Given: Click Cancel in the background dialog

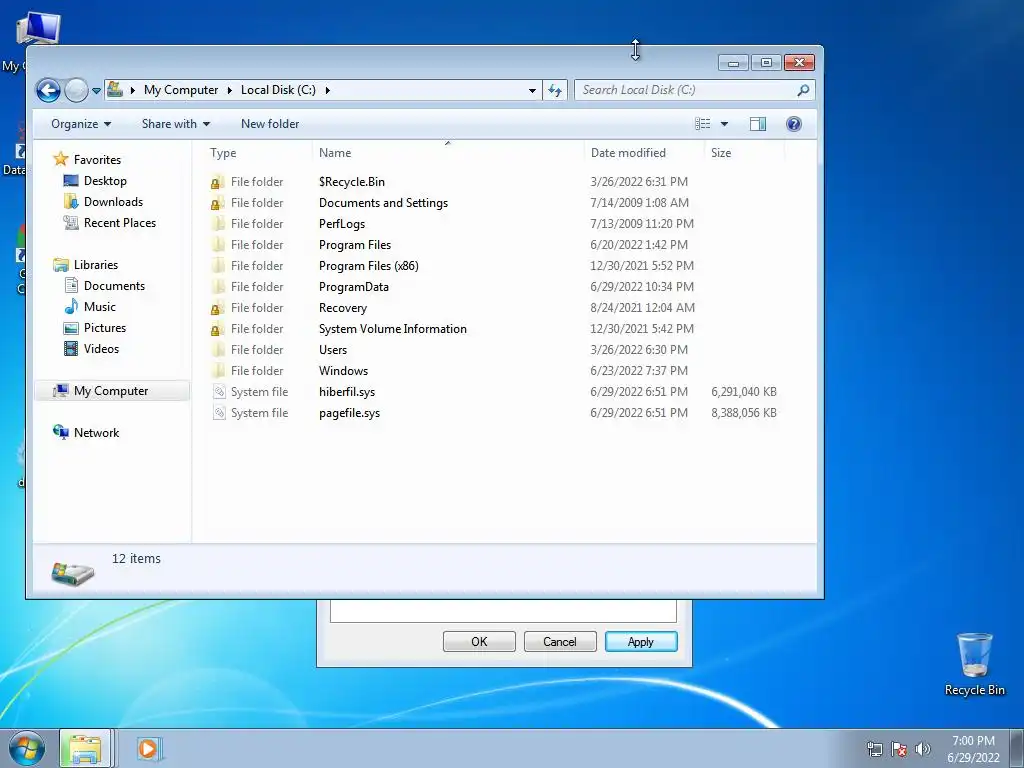Looking at the screenshot, I should [560, 641].
